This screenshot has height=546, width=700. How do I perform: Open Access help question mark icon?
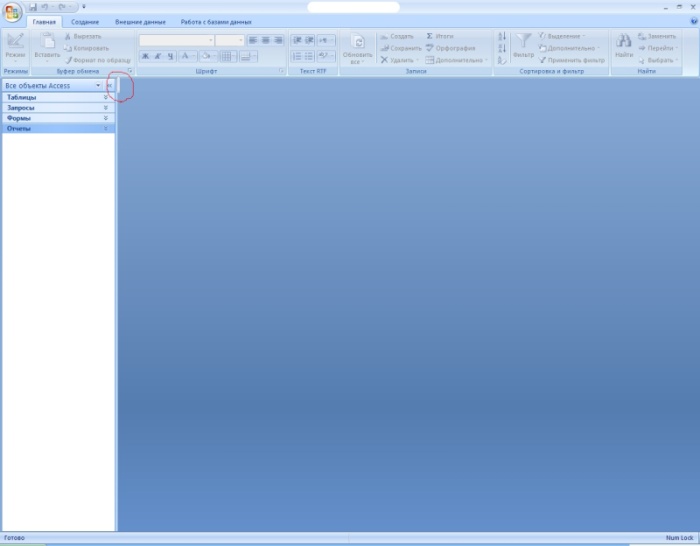tap(694, 21)
